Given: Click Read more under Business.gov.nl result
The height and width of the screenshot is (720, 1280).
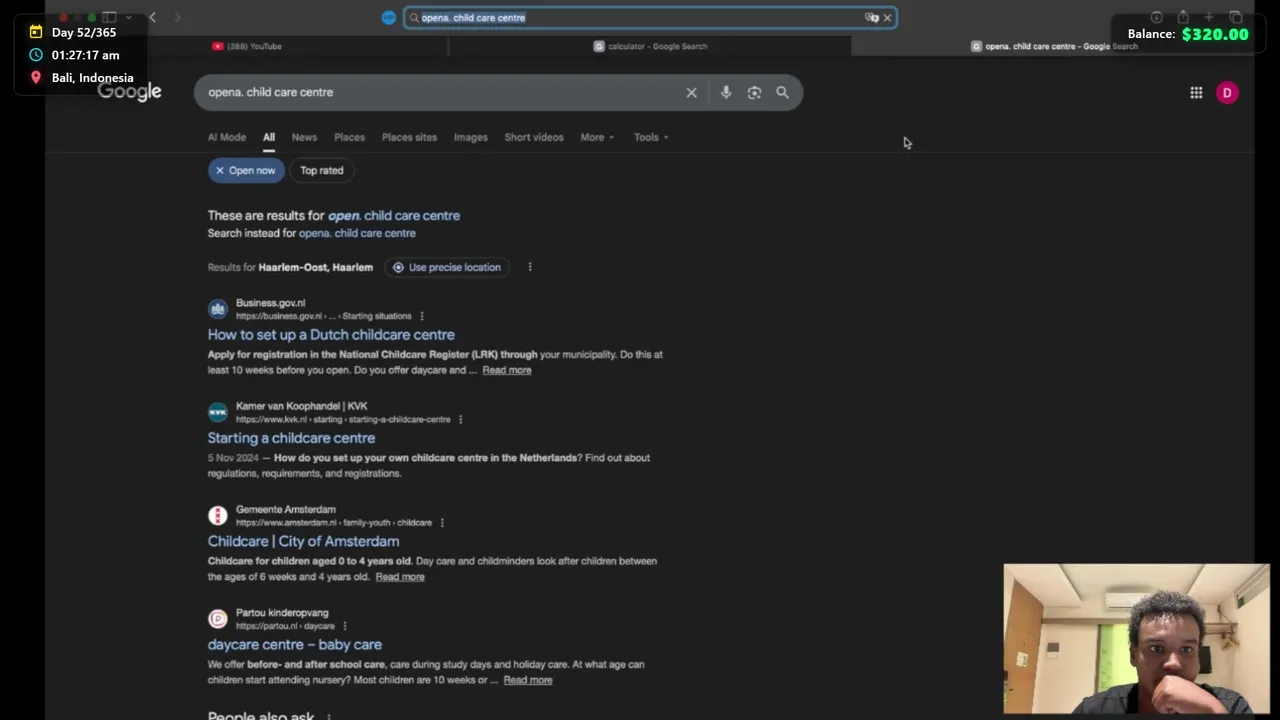Looking at the screenshot, I should click(507, 370).
